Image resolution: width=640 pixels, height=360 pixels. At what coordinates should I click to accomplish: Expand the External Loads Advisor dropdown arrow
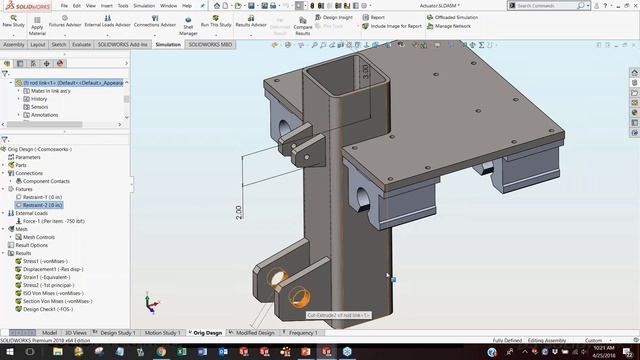click(x=107, y=35)
